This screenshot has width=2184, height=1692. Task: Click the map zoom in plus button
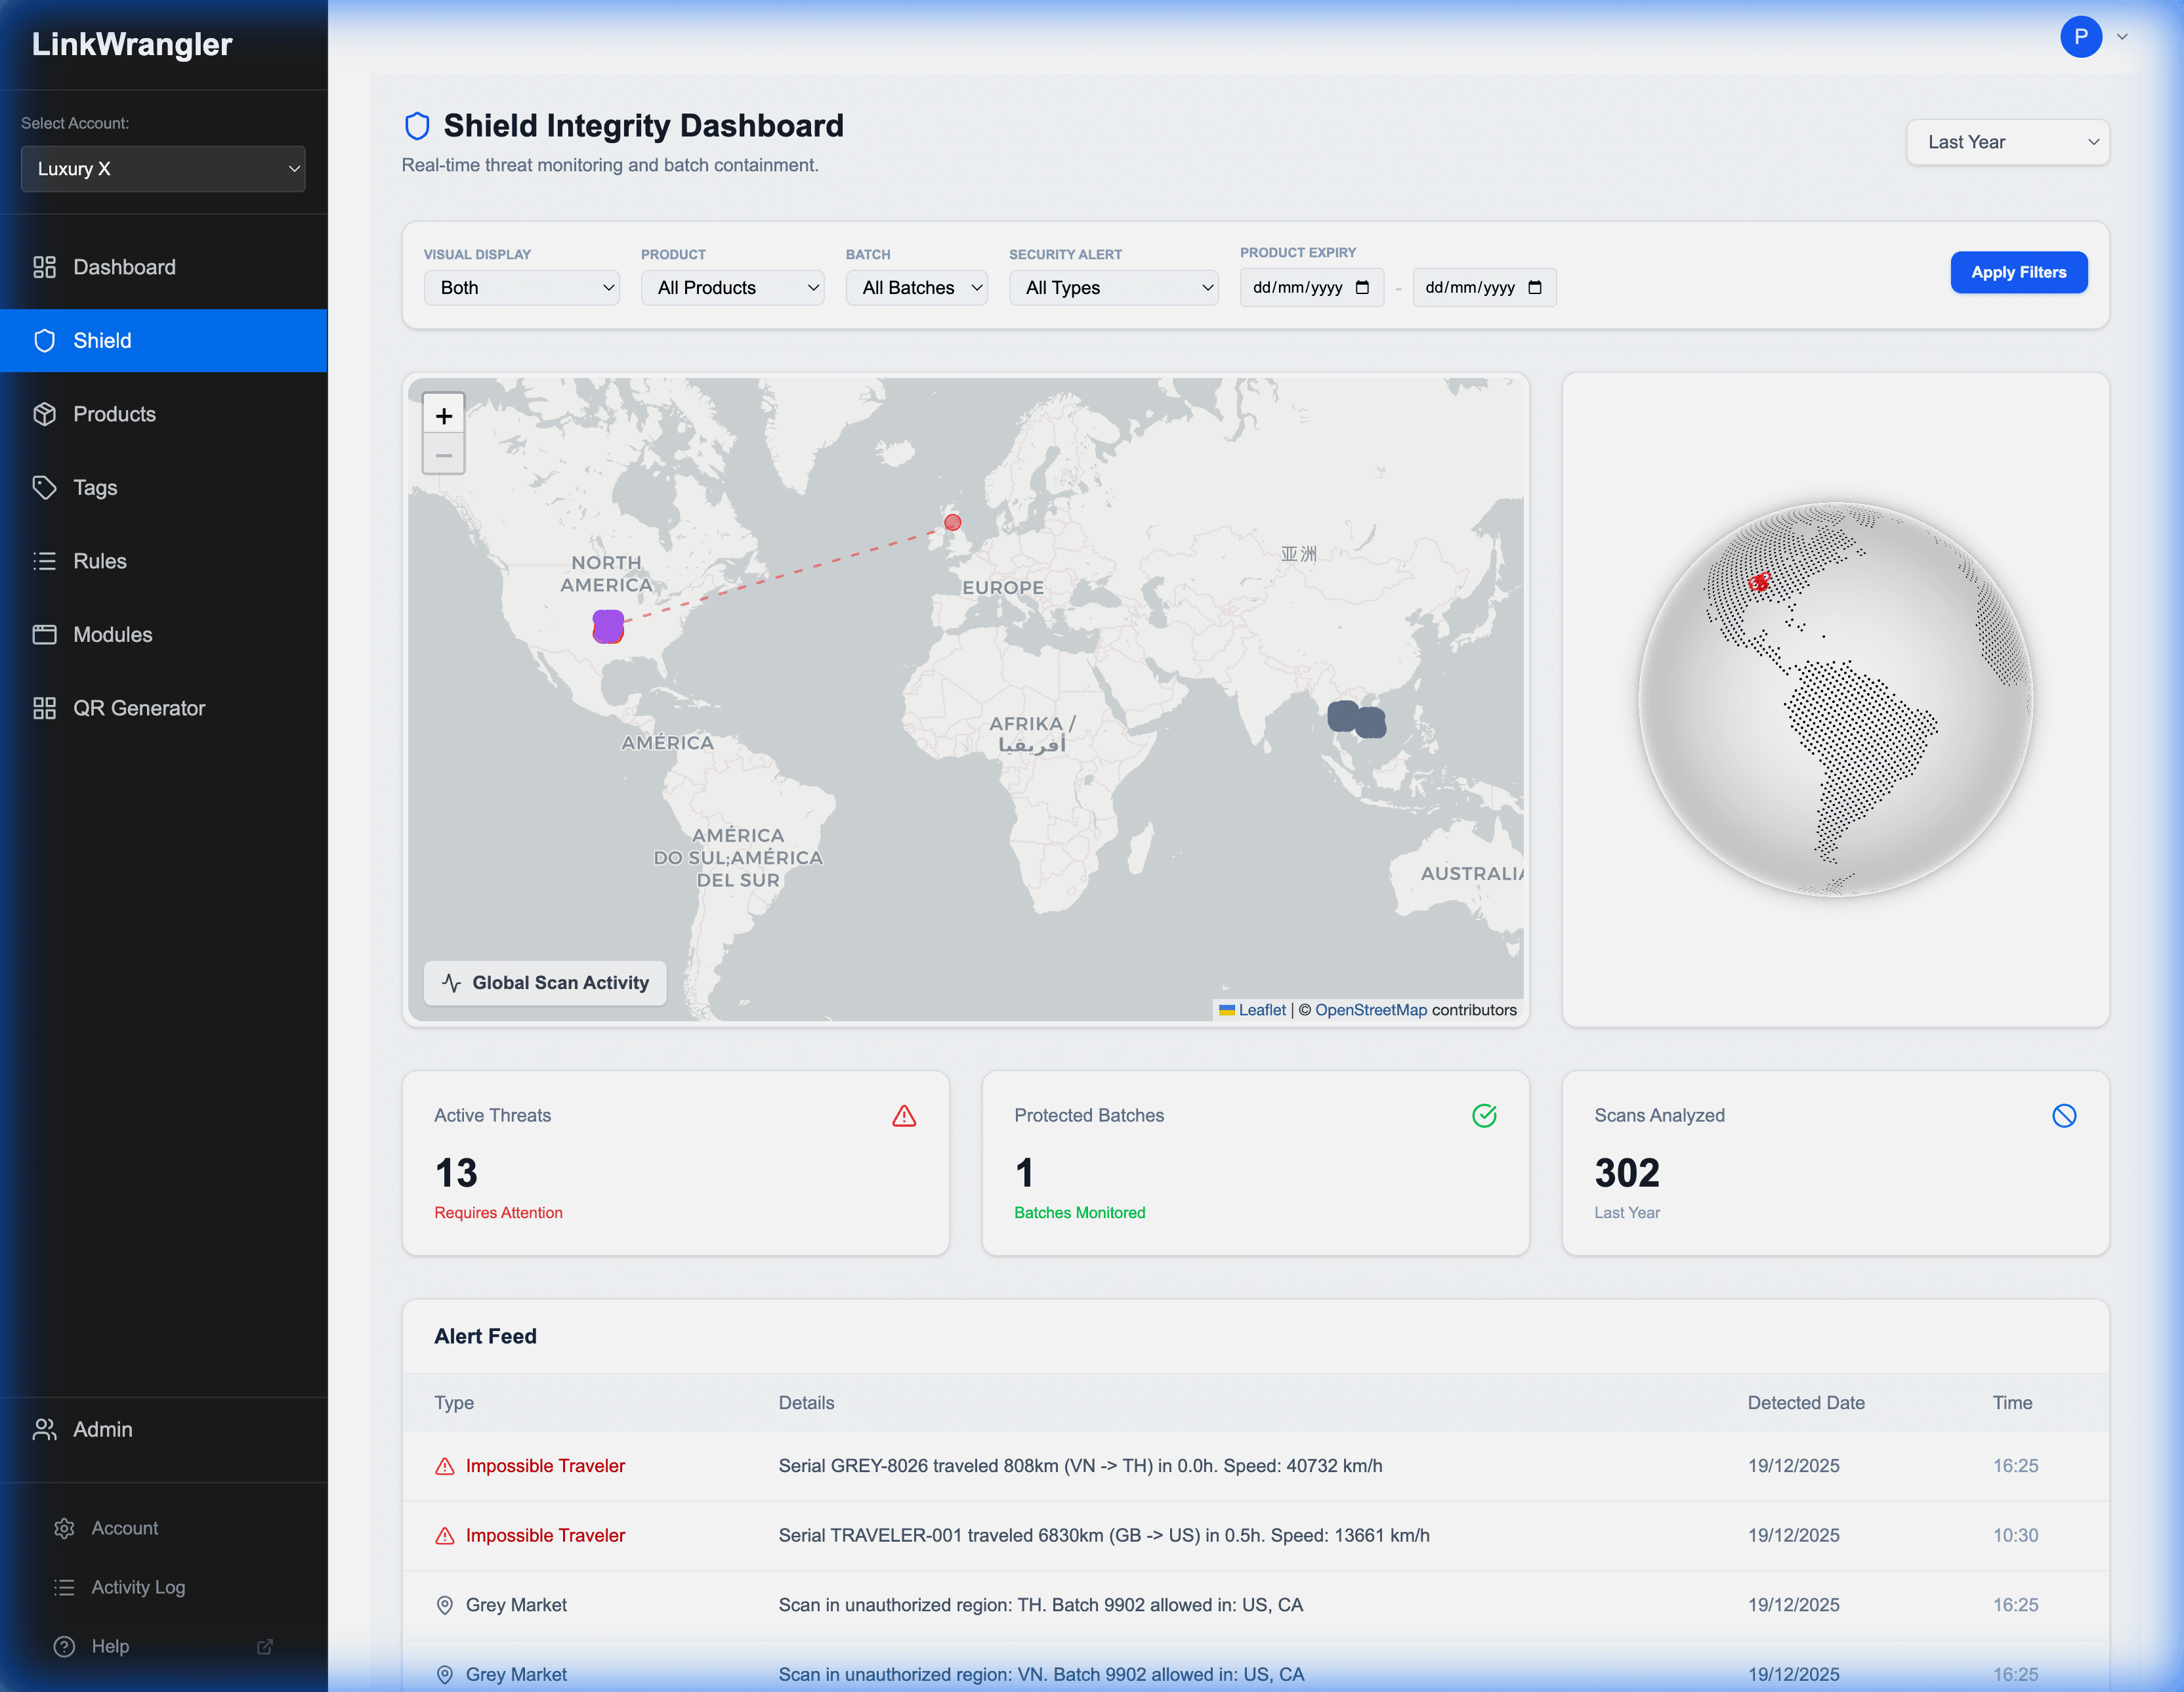point(444,415)
